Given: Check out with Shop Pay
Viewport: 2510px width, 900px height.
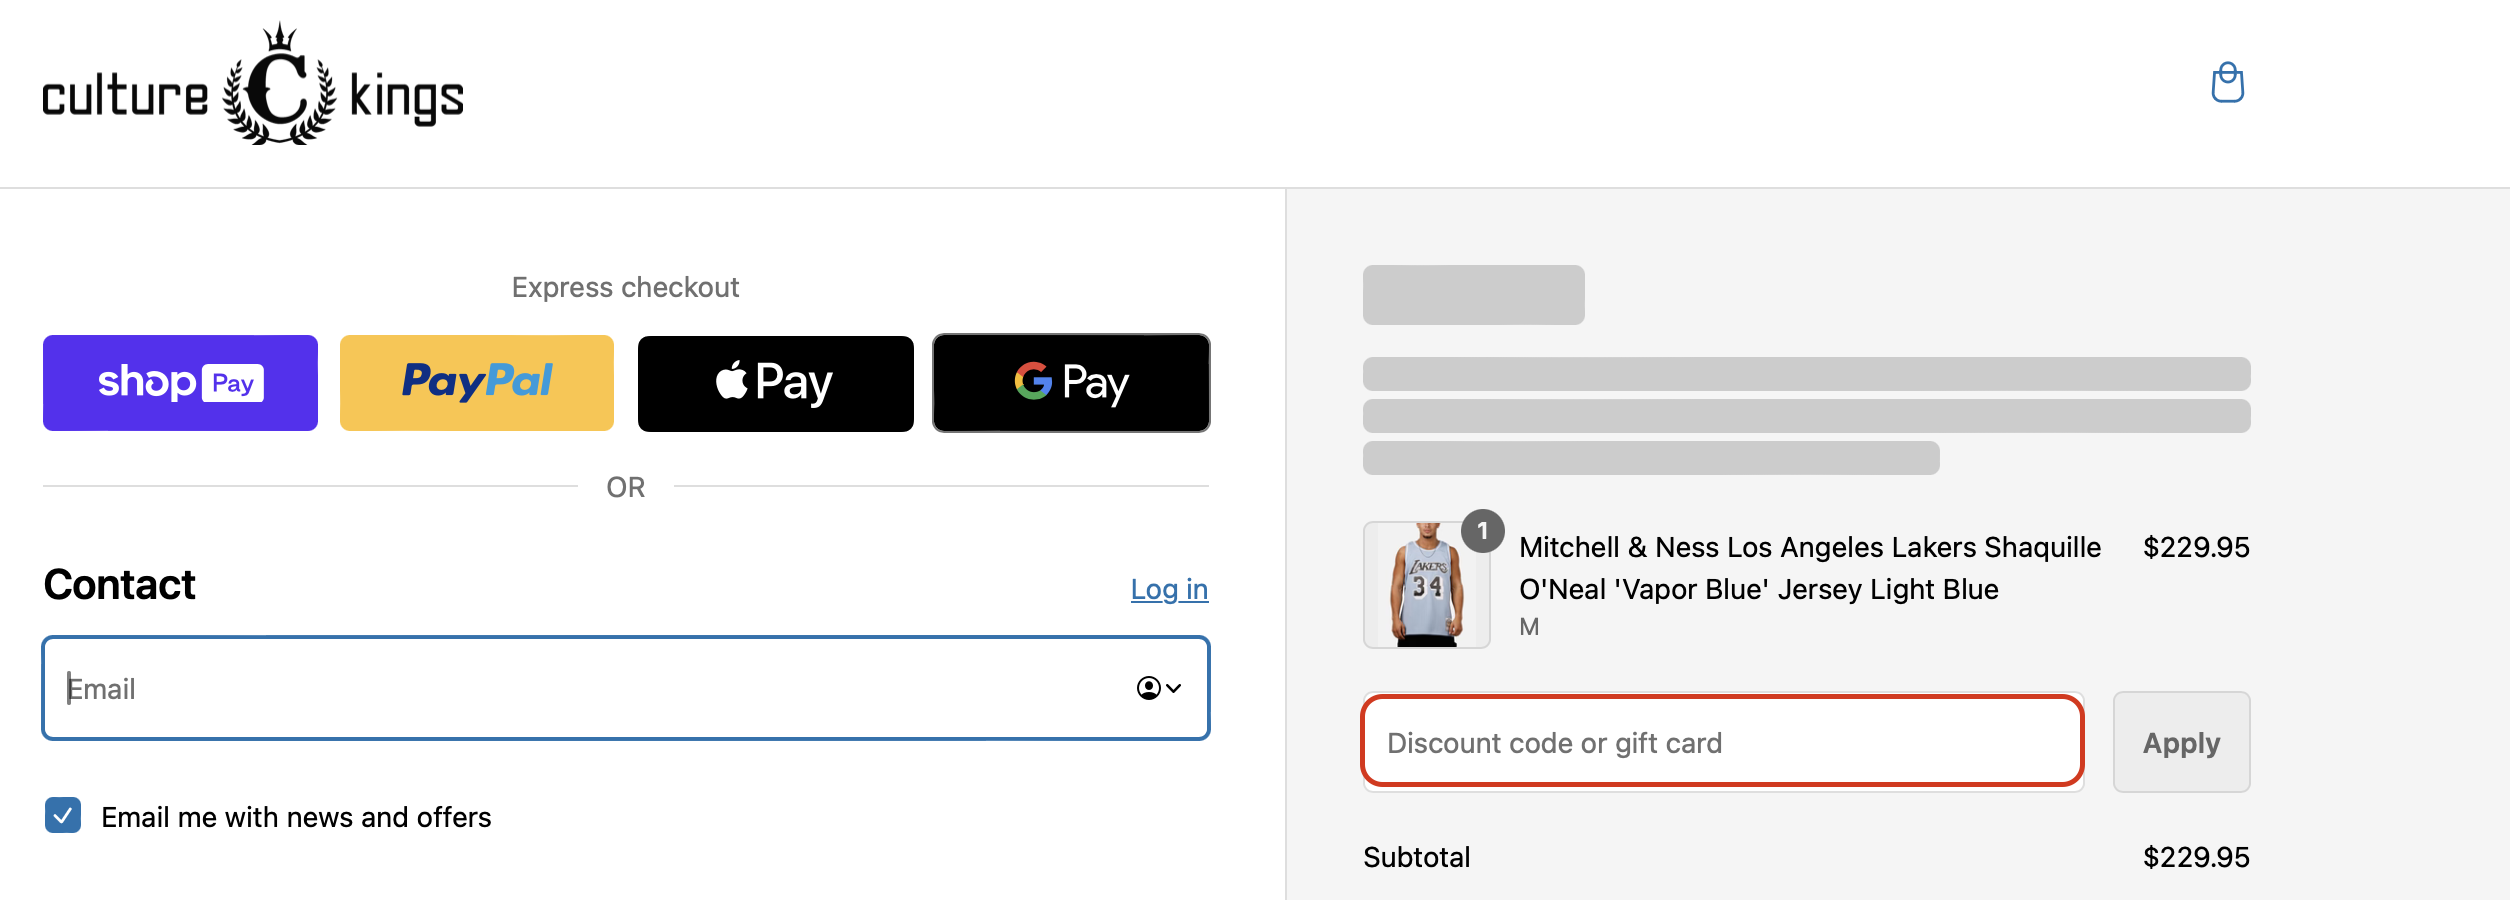Looking at the screenshot, I should (x=180, y=382).
